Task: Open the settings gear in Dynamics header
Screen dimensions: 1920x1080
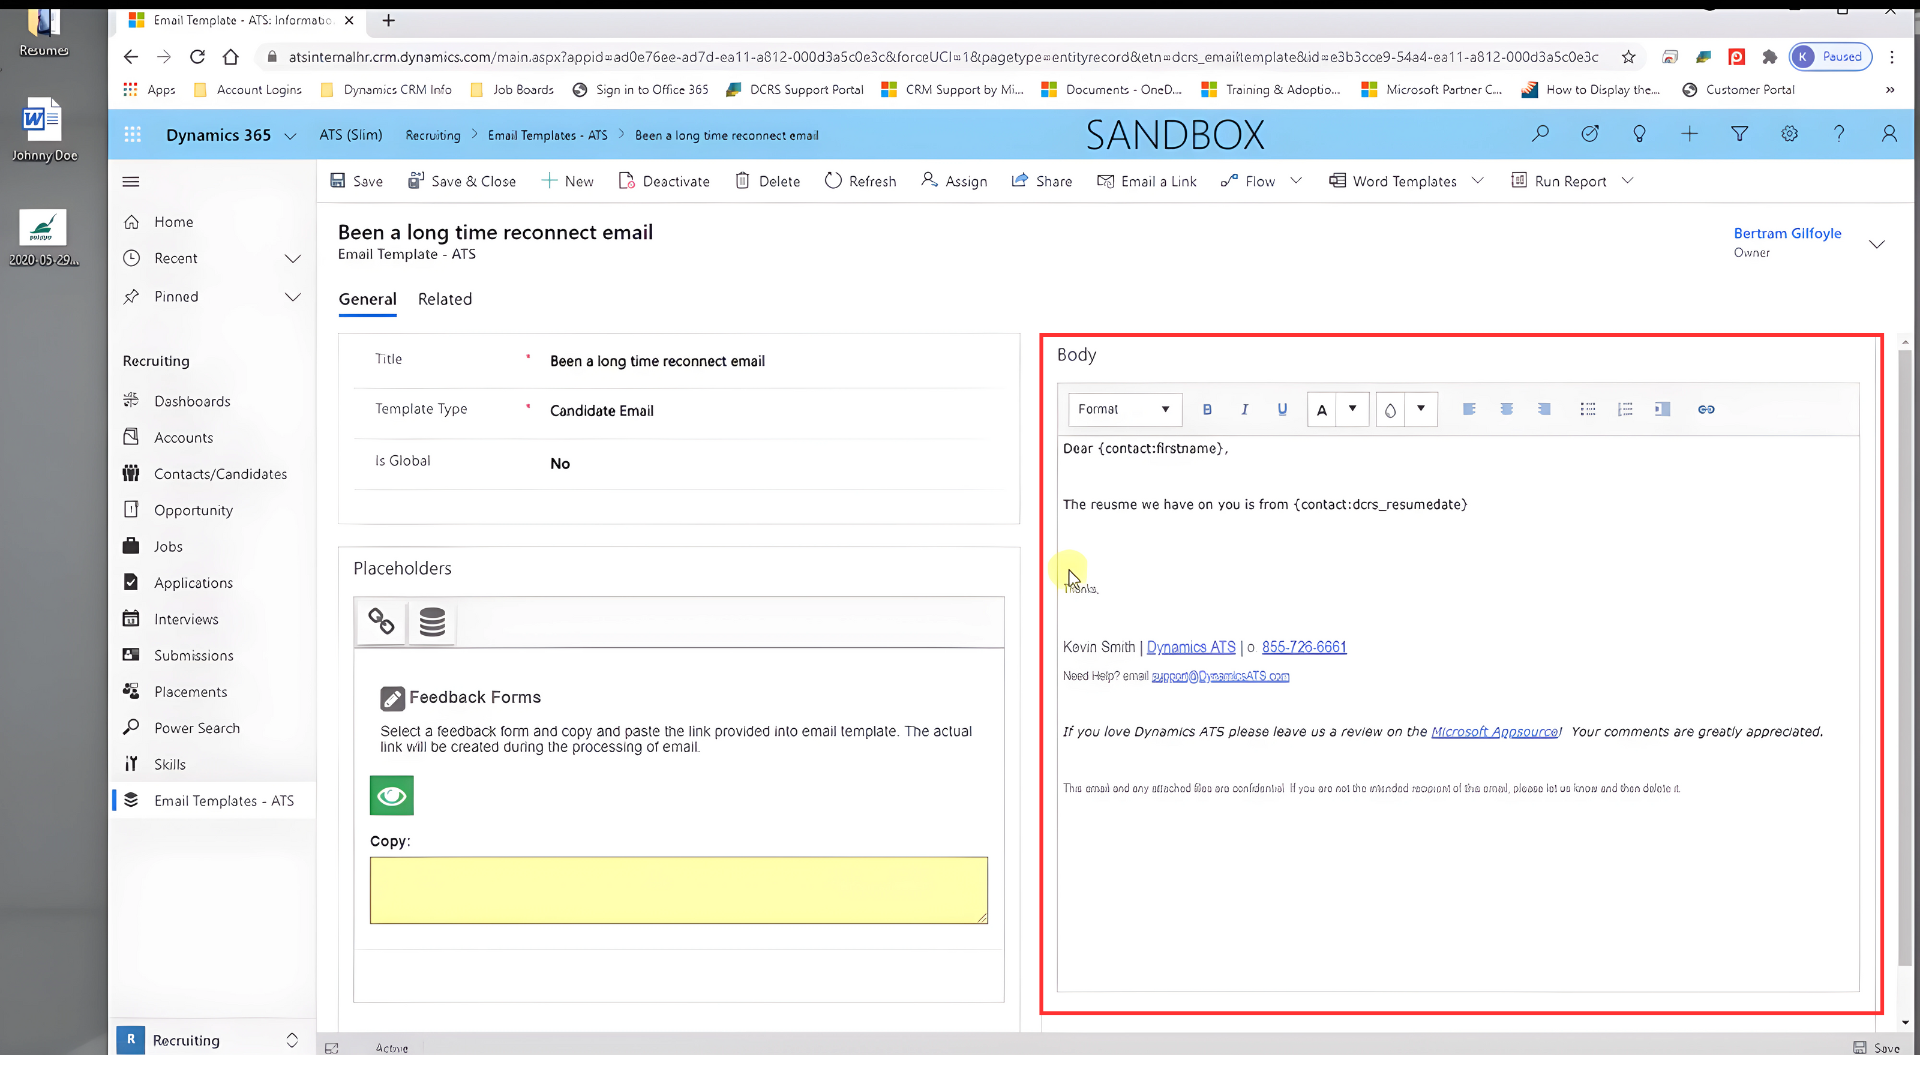Action: 1789,134
